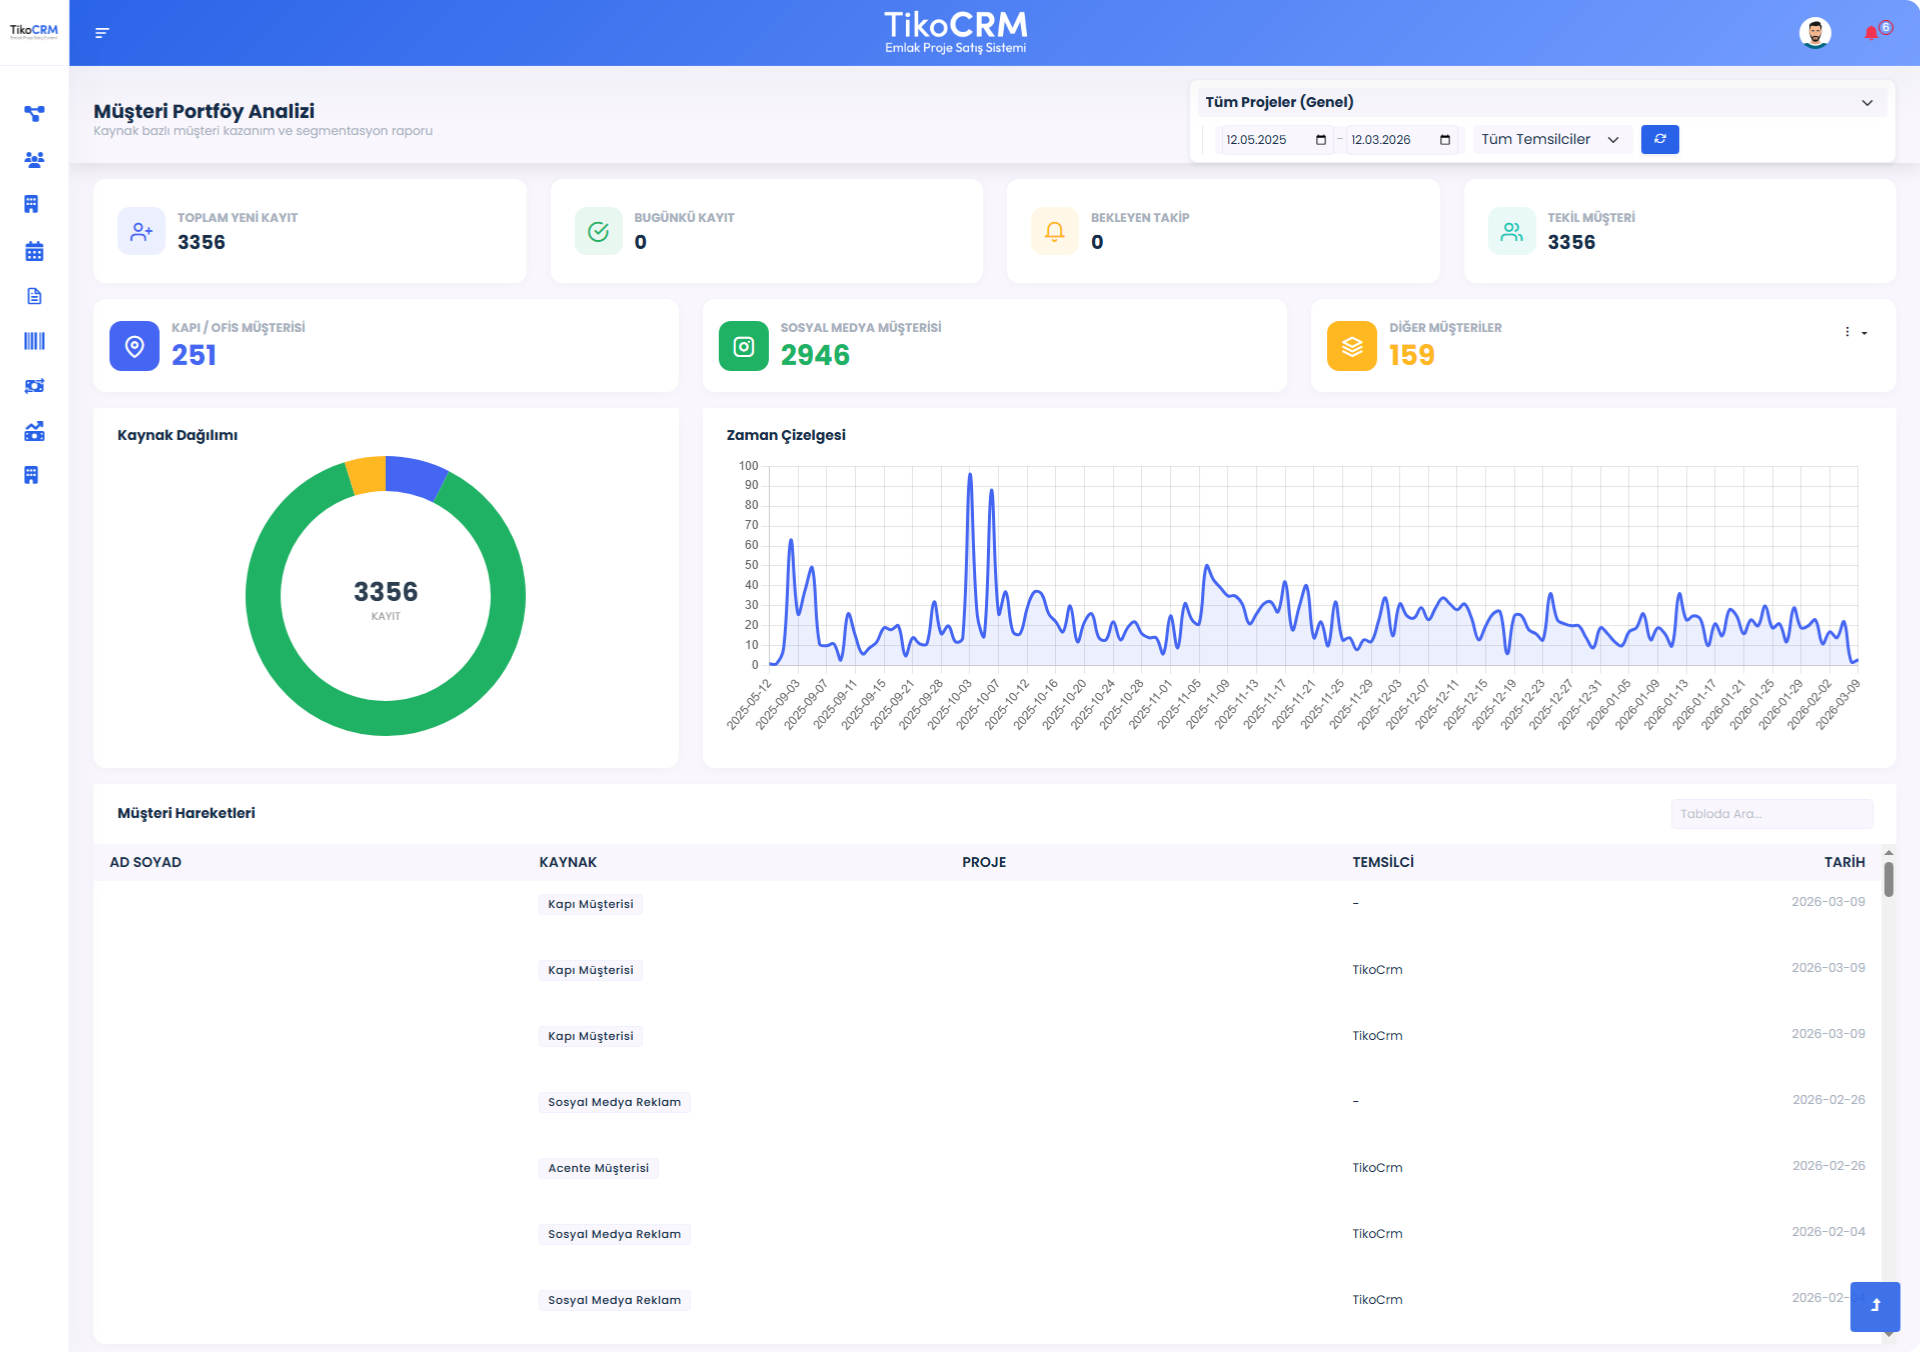The width and height of the screenshot is (1920, 1352).
Task: Click the money transfer icon in sidebar
Action: [34, 386]
